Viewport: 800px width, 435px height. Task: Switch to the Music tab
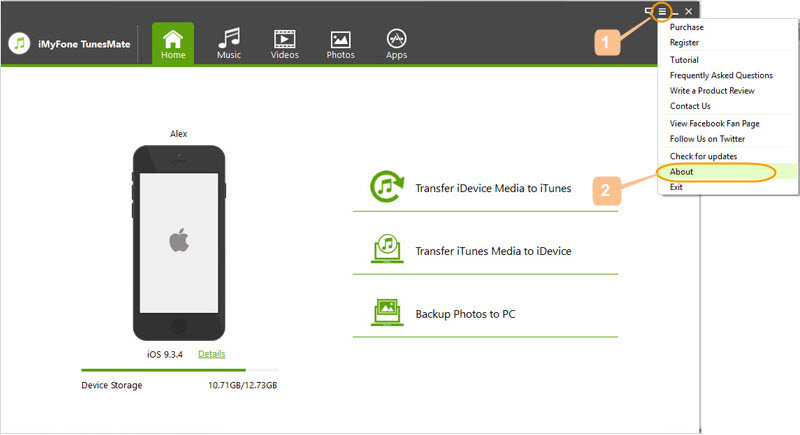tap(229, 43)
